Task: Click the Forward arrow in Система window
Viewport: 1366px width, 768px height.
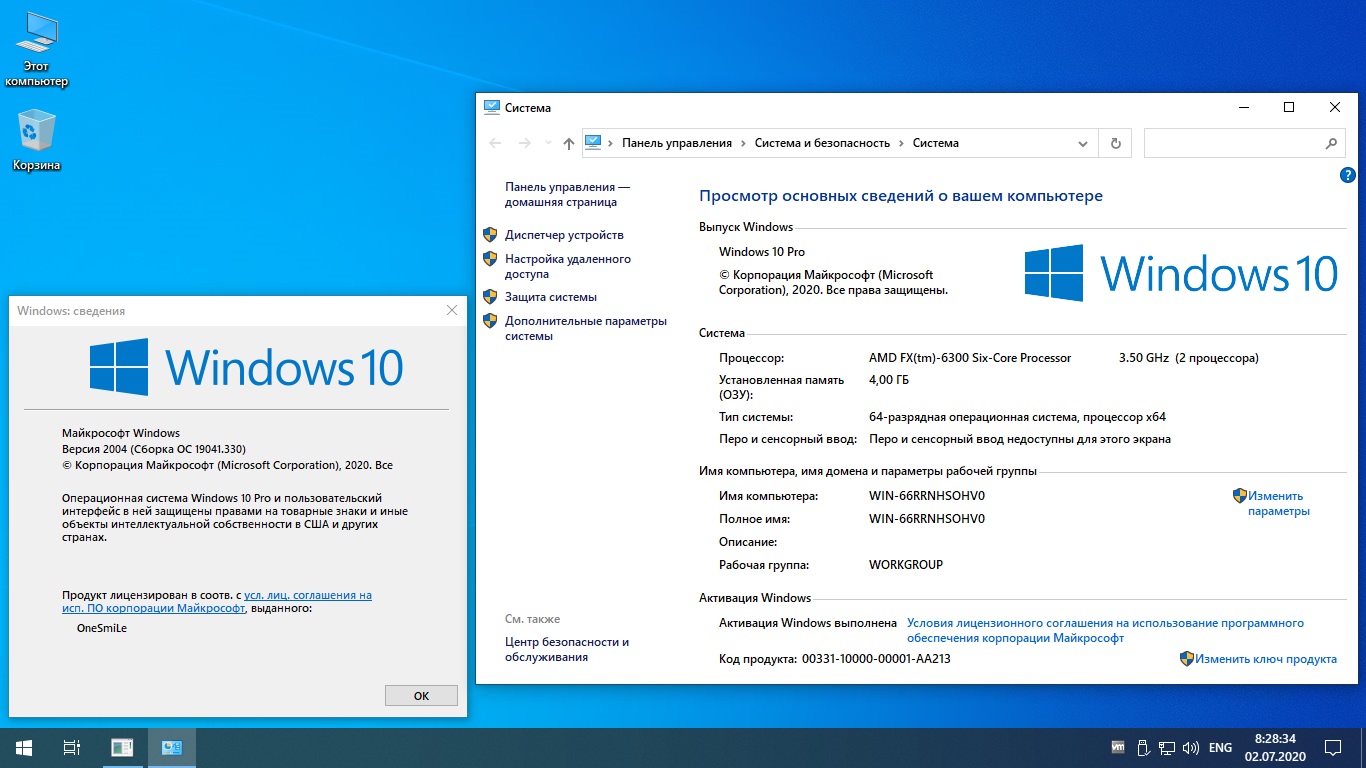Action: 524,143
